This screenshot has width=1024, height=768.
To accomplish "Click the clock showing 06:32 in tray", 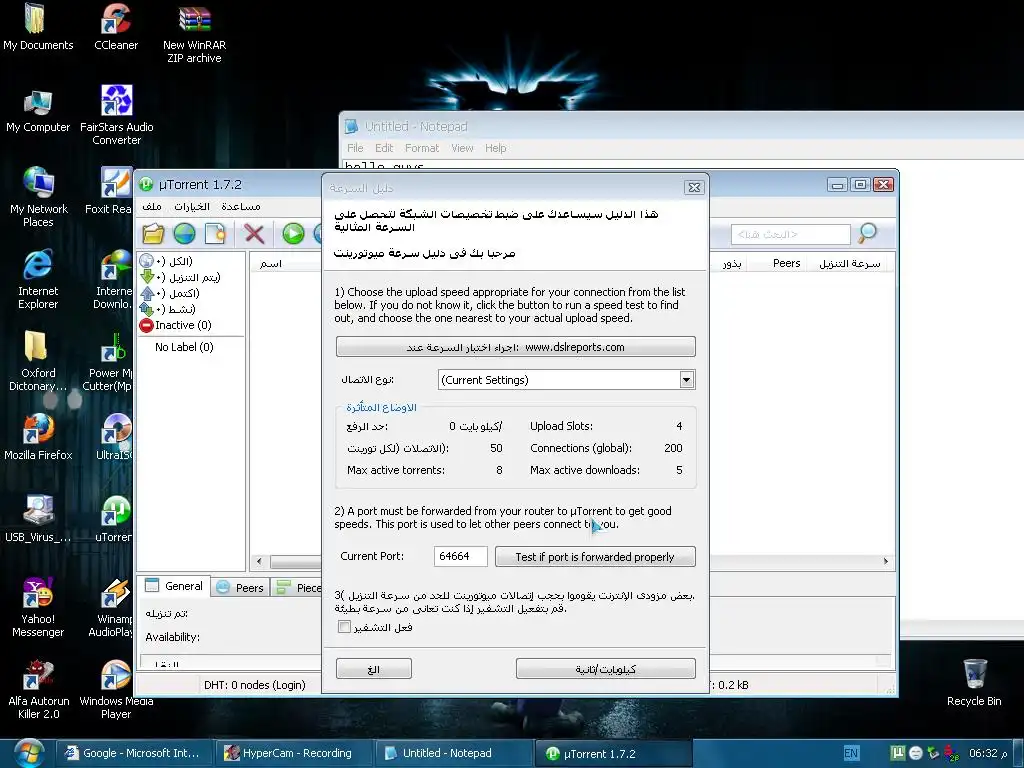I will pyautogui.click(x=988, y=753).
